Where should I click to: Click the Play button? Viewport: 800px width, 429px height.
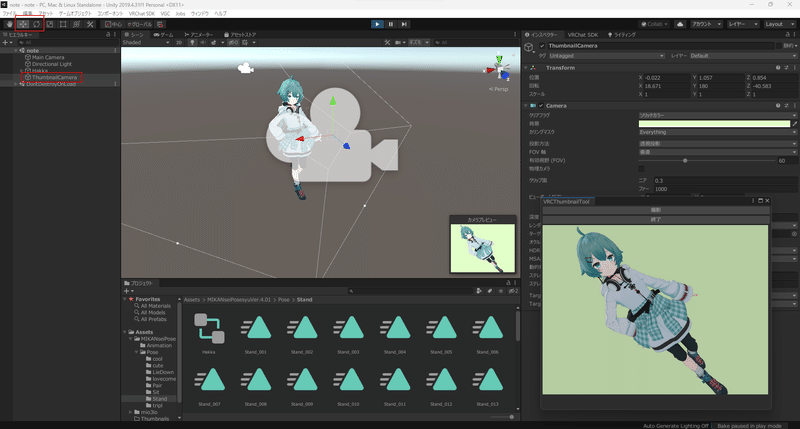coord(377,24)
